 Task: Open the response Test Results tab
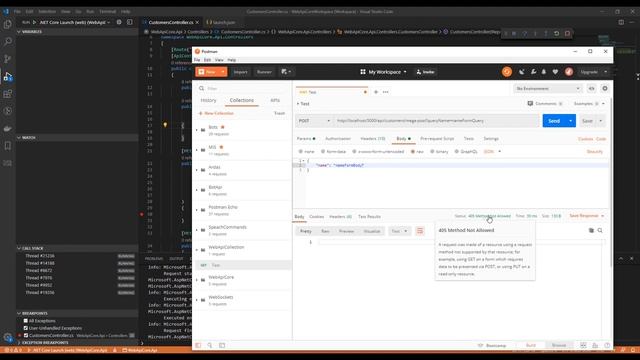click(x=369, y=217)
